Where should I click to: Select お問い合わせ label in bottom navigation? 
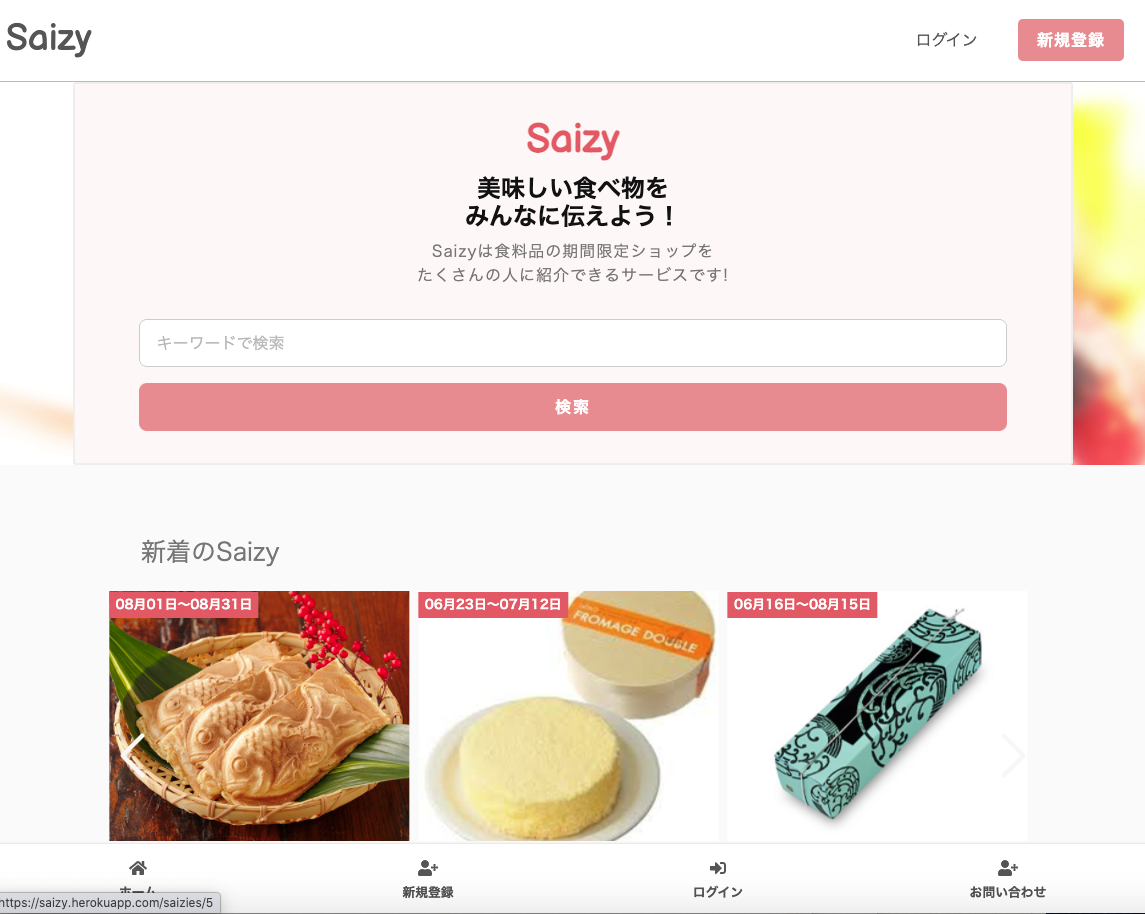(1008, 892)
